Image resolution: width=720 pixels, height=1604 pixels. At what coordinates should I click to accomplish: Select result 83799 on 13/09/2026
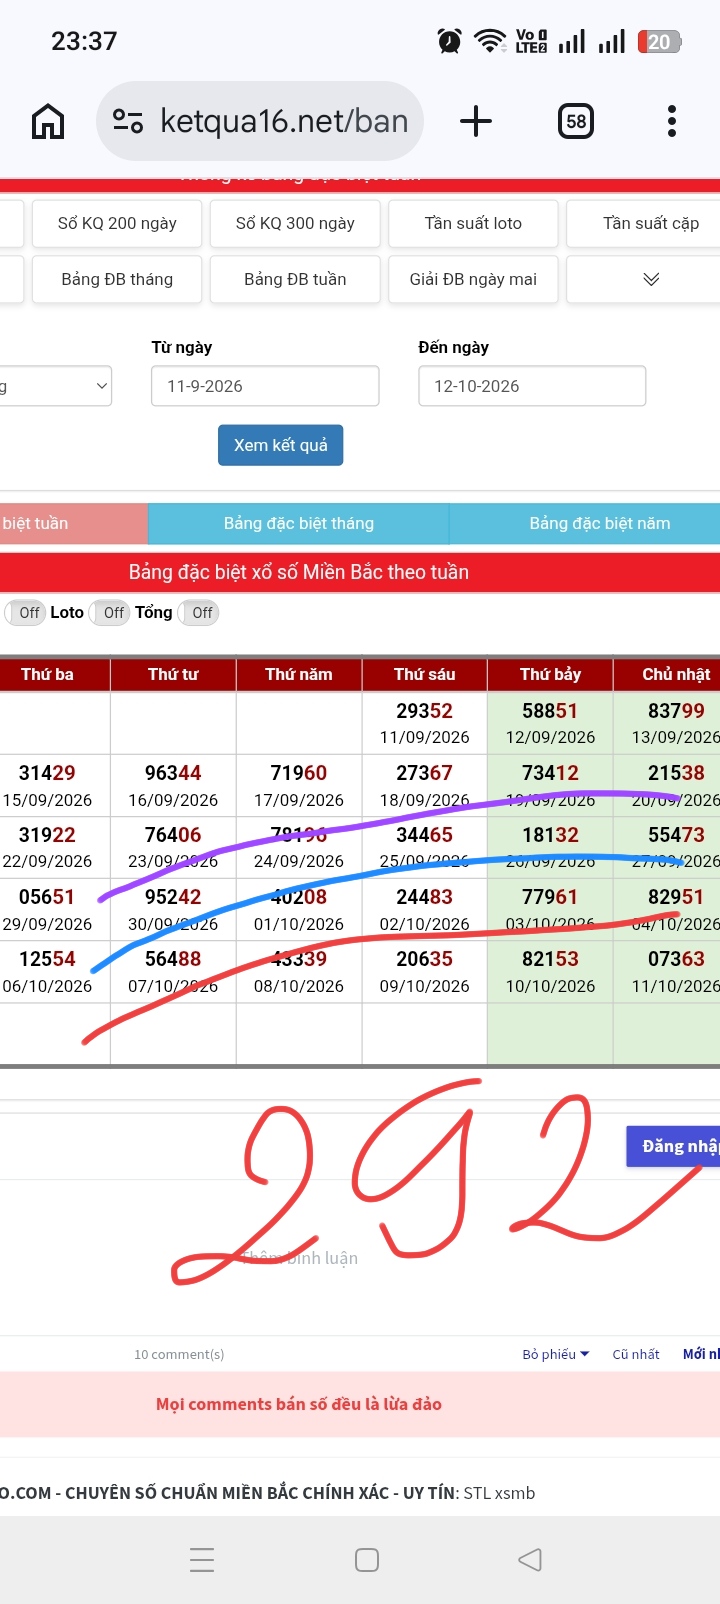(x=676, y=711)
